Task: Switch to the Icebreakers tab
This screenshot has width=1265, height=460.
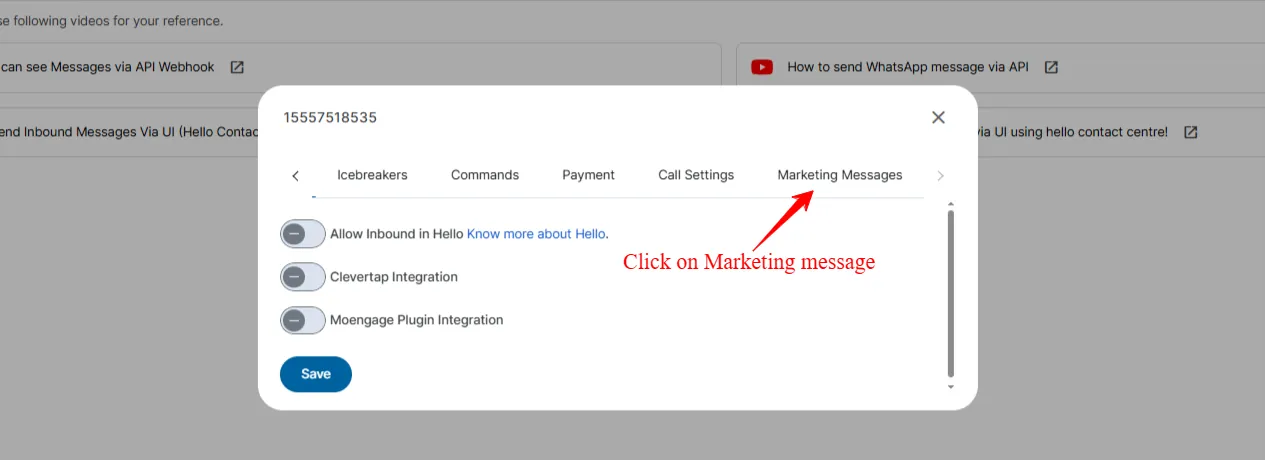Action: coord(372,175)
